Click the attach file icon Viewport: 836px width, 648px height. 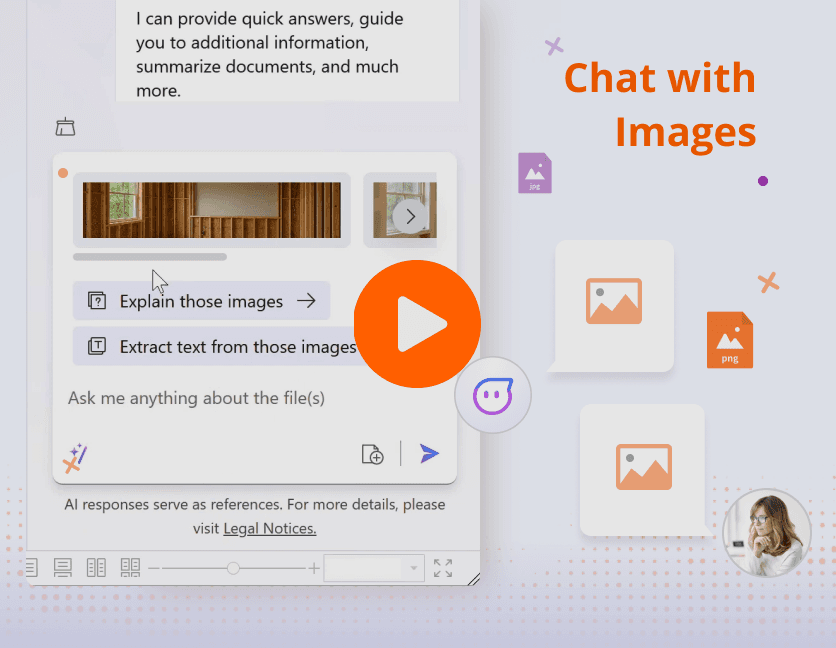tap(372, 454)
